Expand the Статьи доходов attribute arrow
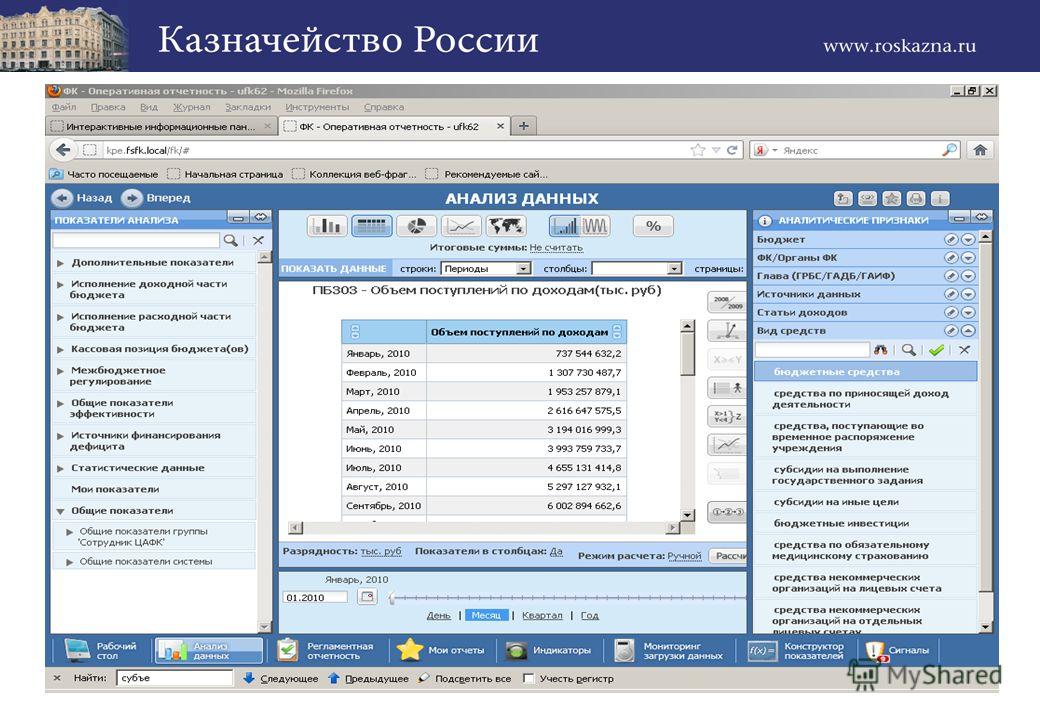The width and height of the screenshot is (1040, 720). pyautogui.click(x=968, y=312)
